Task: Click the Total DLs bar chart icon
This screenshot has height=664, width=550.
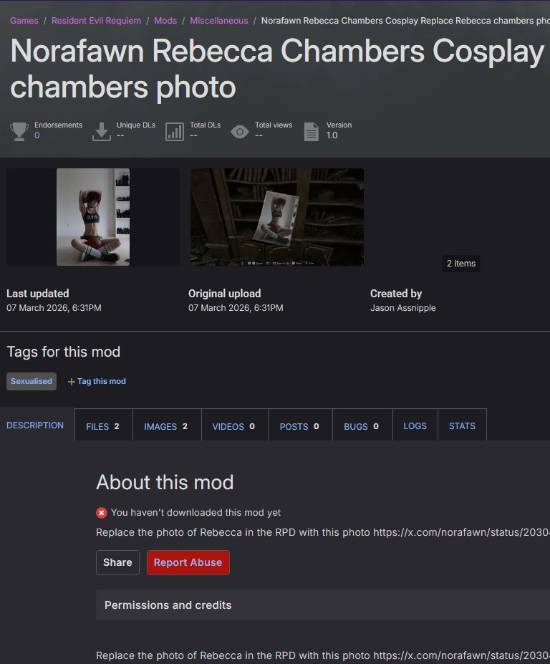Action: [x=174, y=132]
